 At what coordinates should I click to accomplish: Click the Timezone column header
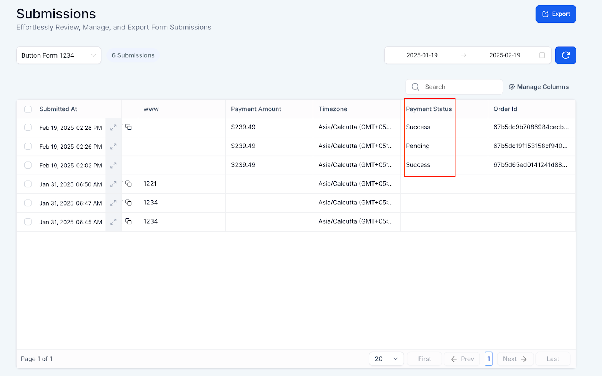pos(333,109)
